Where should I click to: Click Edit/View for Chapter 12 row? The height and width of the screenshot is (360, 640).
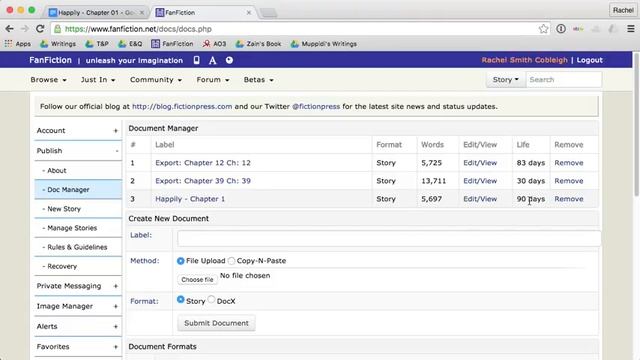[x=480, y=163]
